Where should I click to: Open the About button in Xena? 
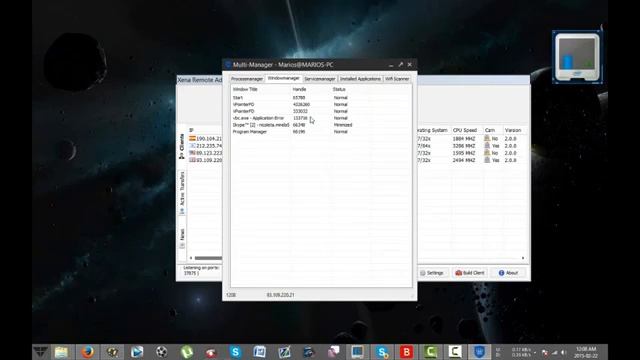tap(508, 273)
